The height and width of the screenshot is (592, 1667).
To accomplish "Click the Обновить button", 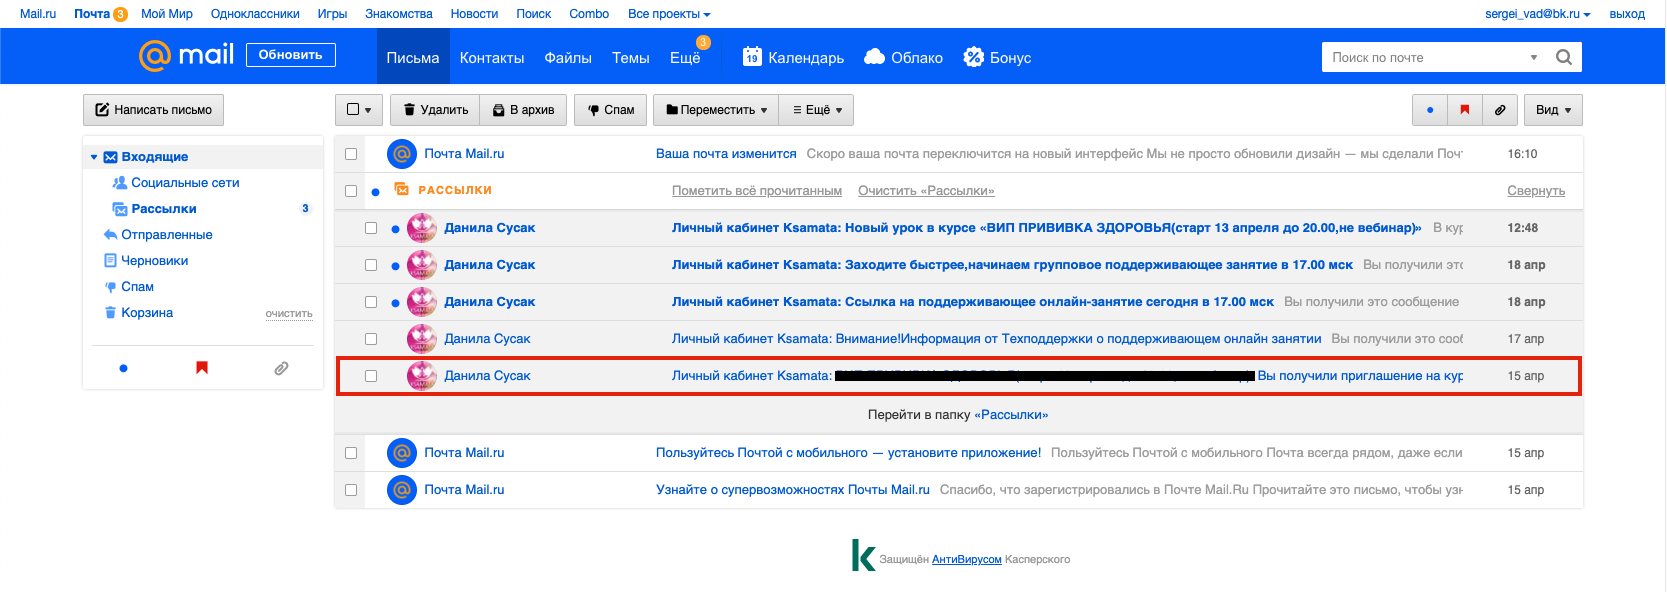I will tap(291, 55).
